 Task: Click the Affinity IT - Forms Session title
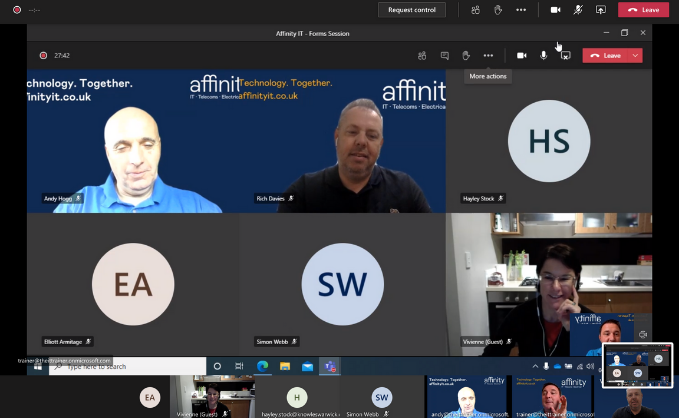312,33
